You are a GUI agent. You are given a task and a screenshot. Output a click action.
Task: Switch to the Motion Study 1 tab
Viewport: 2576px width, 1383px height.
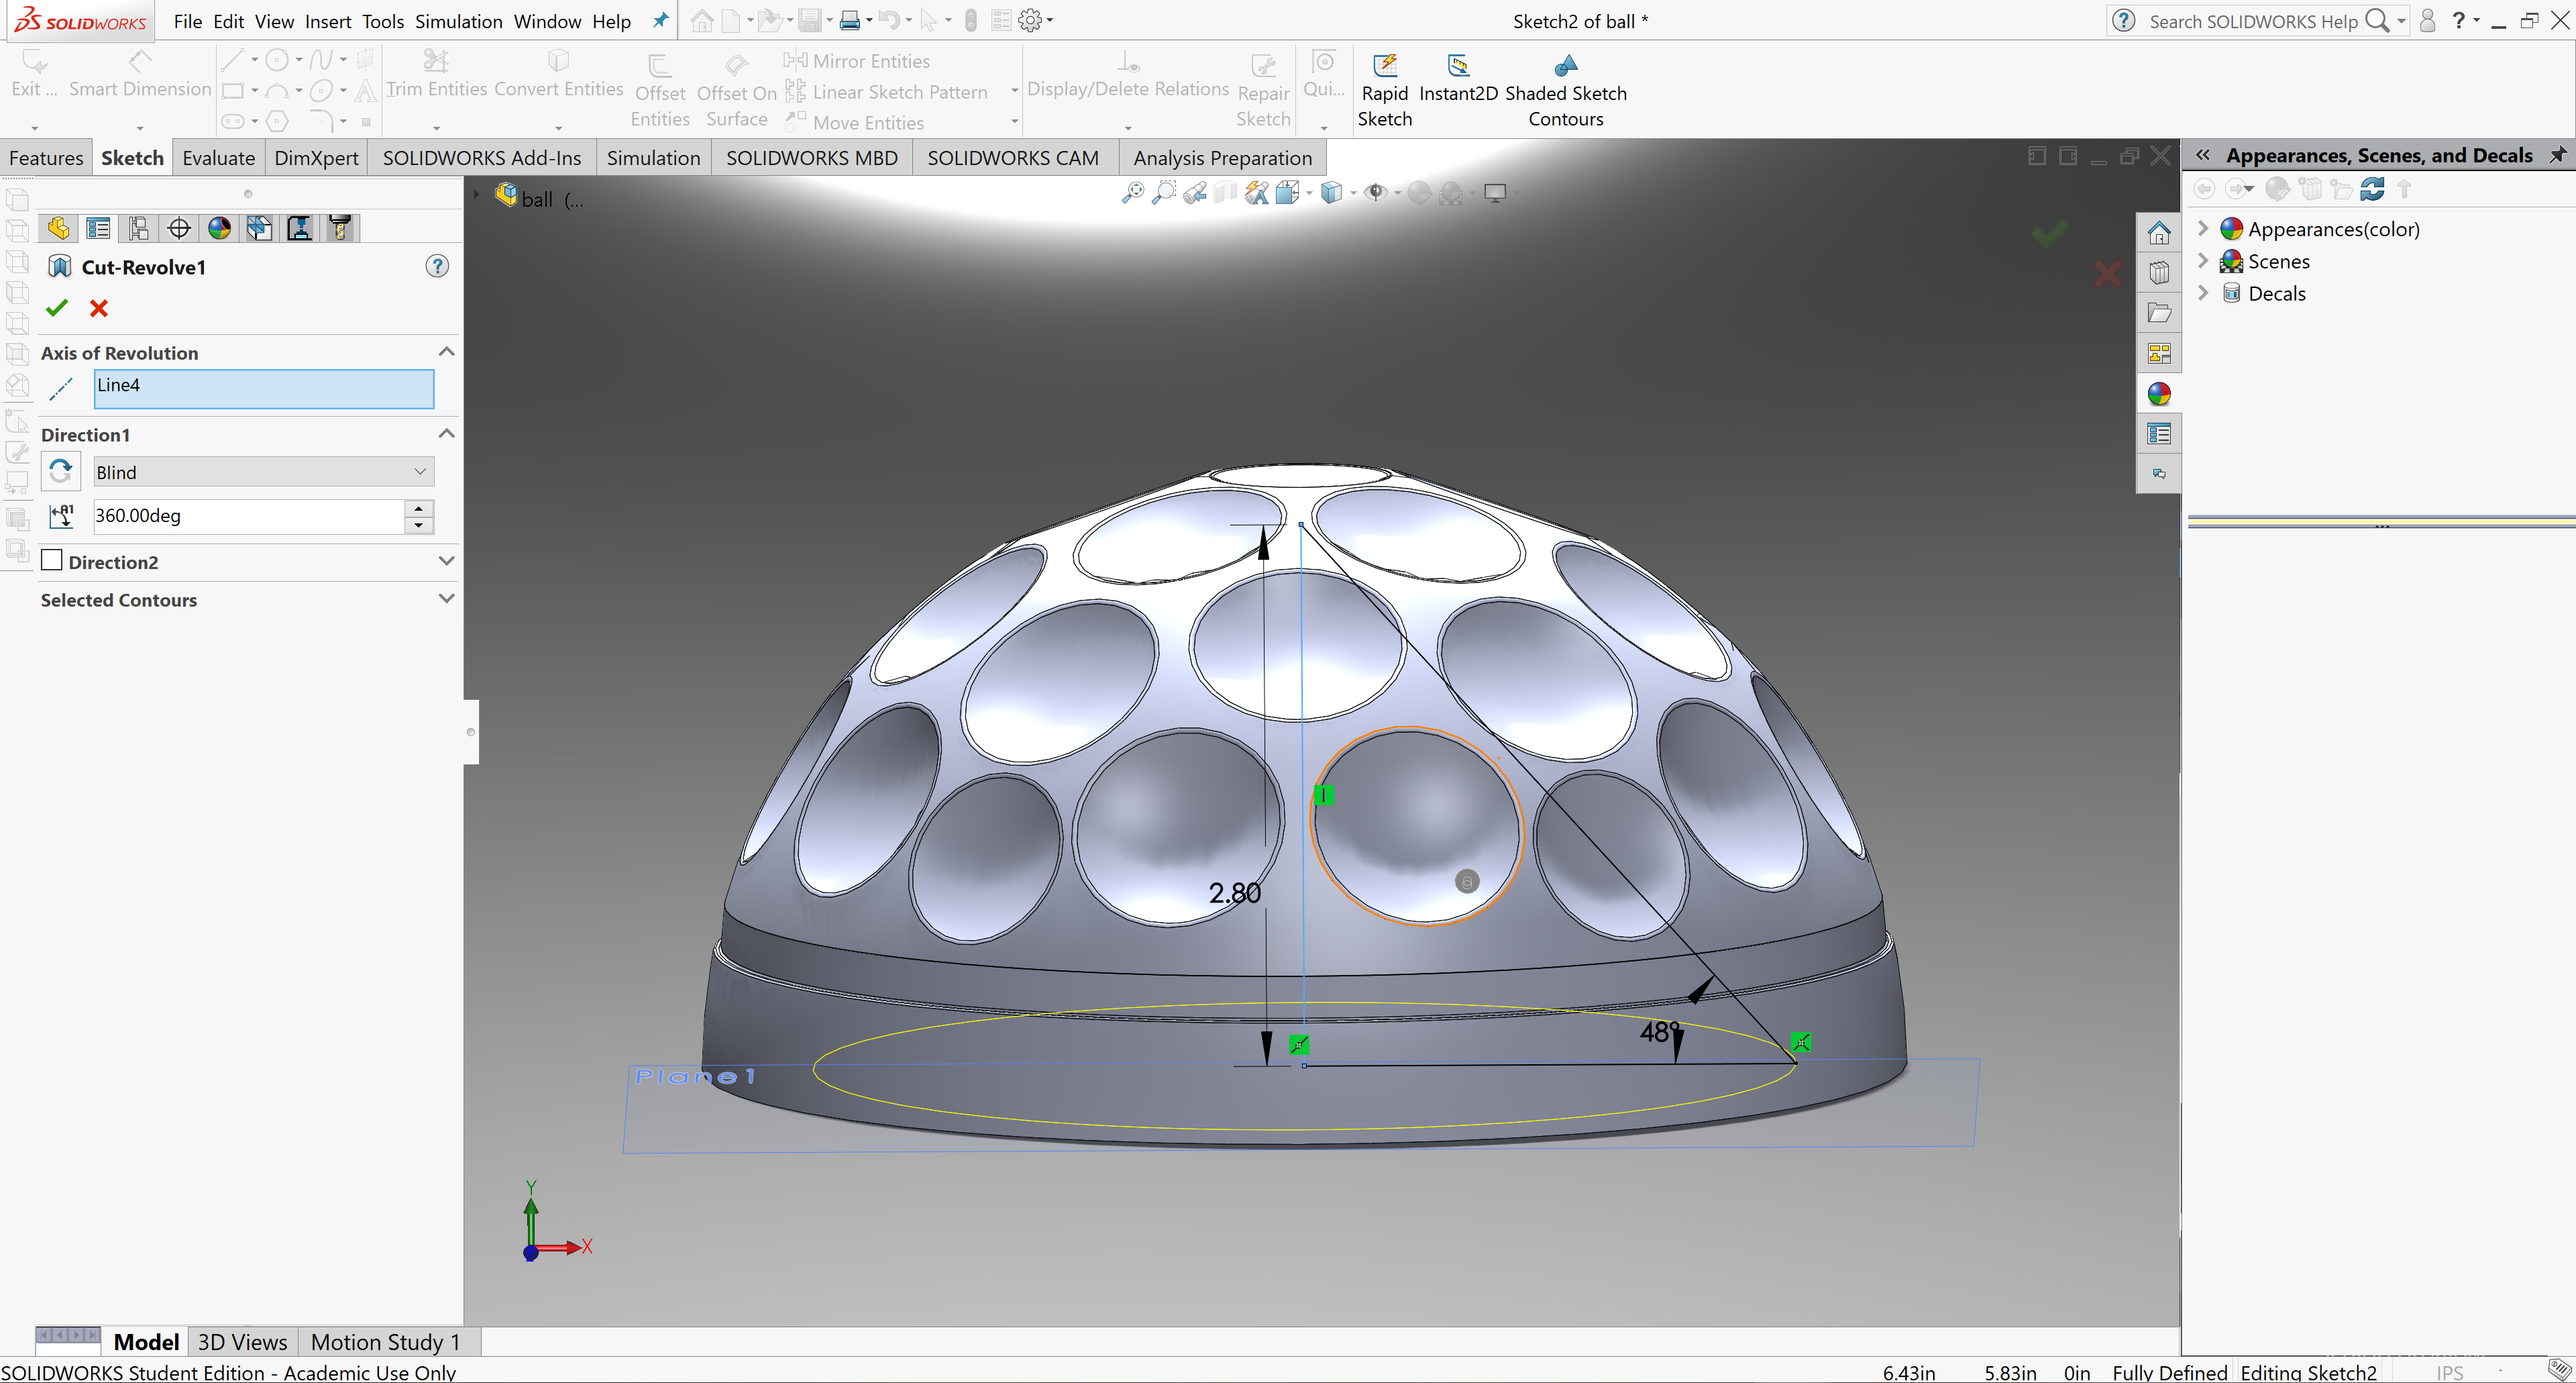[385, 1341]
